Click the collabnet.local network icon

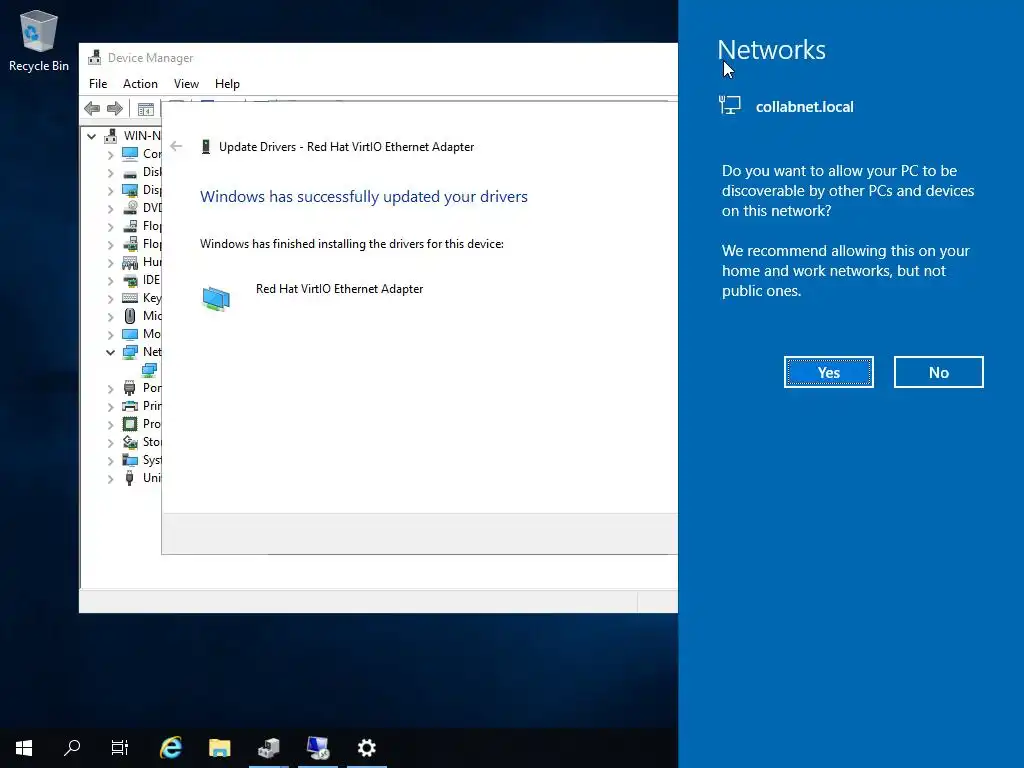(729, 105)
